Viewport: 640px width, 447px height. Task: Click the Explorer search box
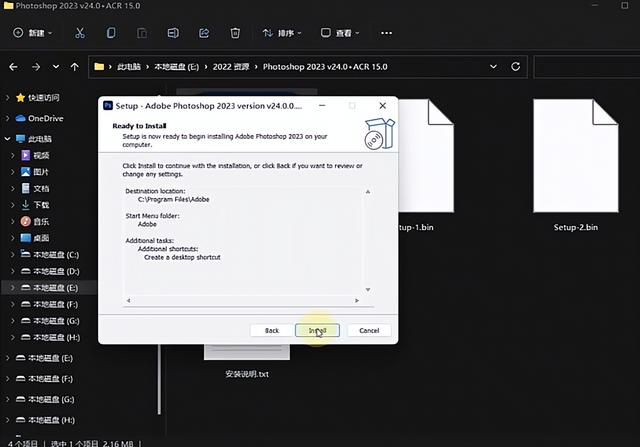(587, 67)
